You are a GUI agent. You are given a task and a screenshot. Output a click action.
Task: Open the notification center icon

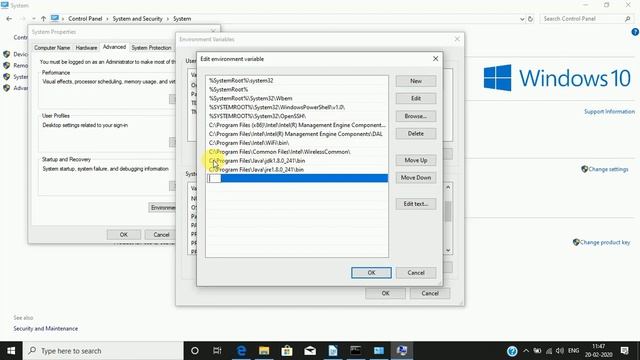click(x=624, y=351)
